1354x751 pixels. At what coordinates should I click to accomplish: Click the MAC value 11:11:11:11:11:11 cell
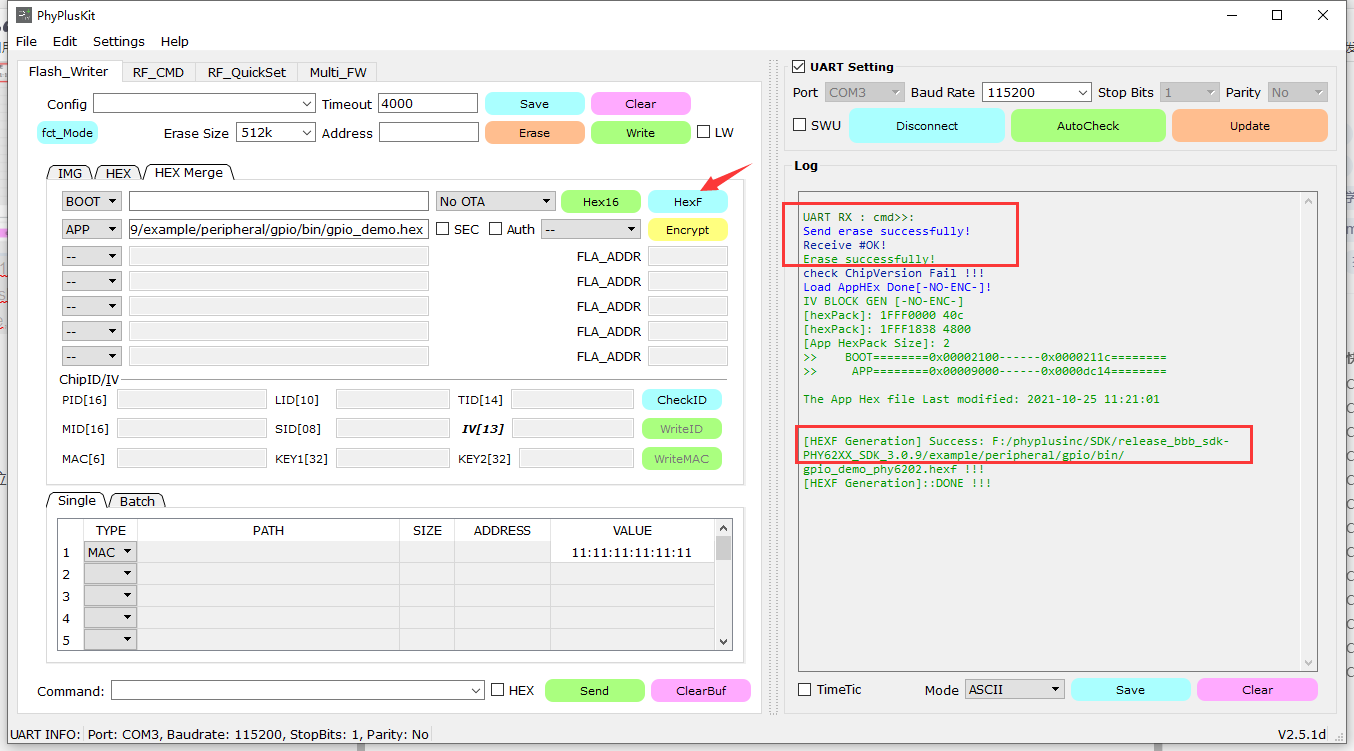tap(632, 552)
